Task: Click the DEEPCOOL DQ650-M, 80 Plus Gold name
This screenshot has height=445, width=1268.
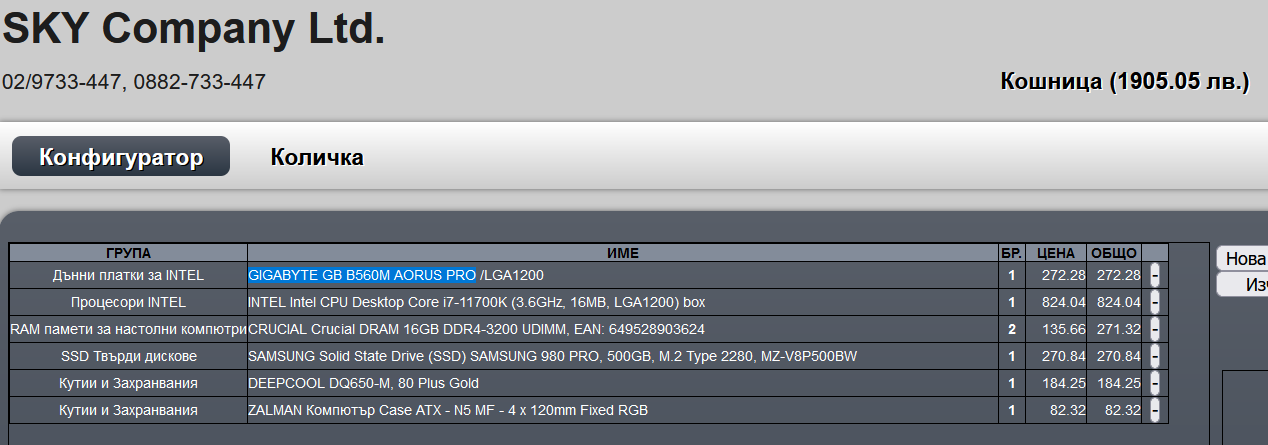Action: point(363,383)
